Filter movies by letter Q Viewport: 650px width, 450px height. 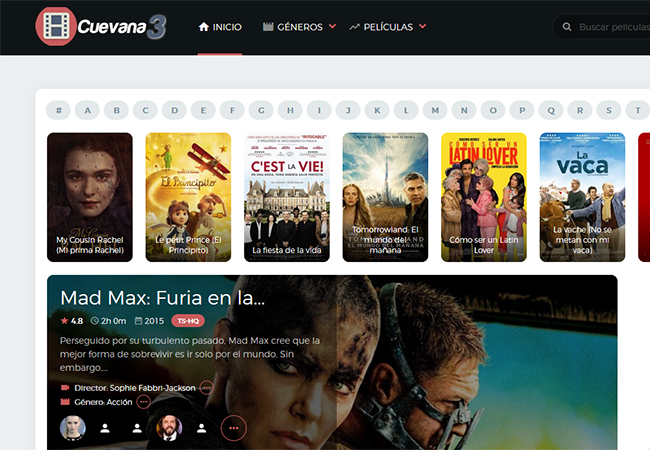click(x=551, y=110)
